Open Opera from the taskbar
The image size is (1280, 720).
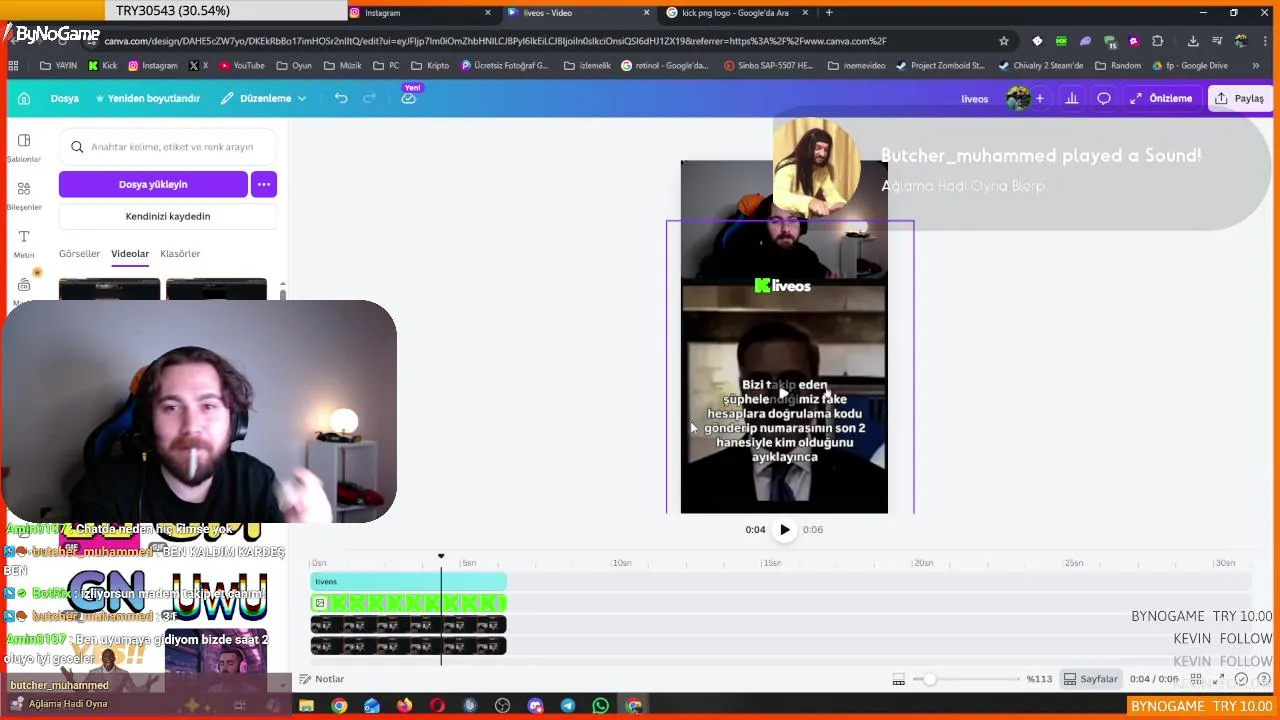point(437,706)
